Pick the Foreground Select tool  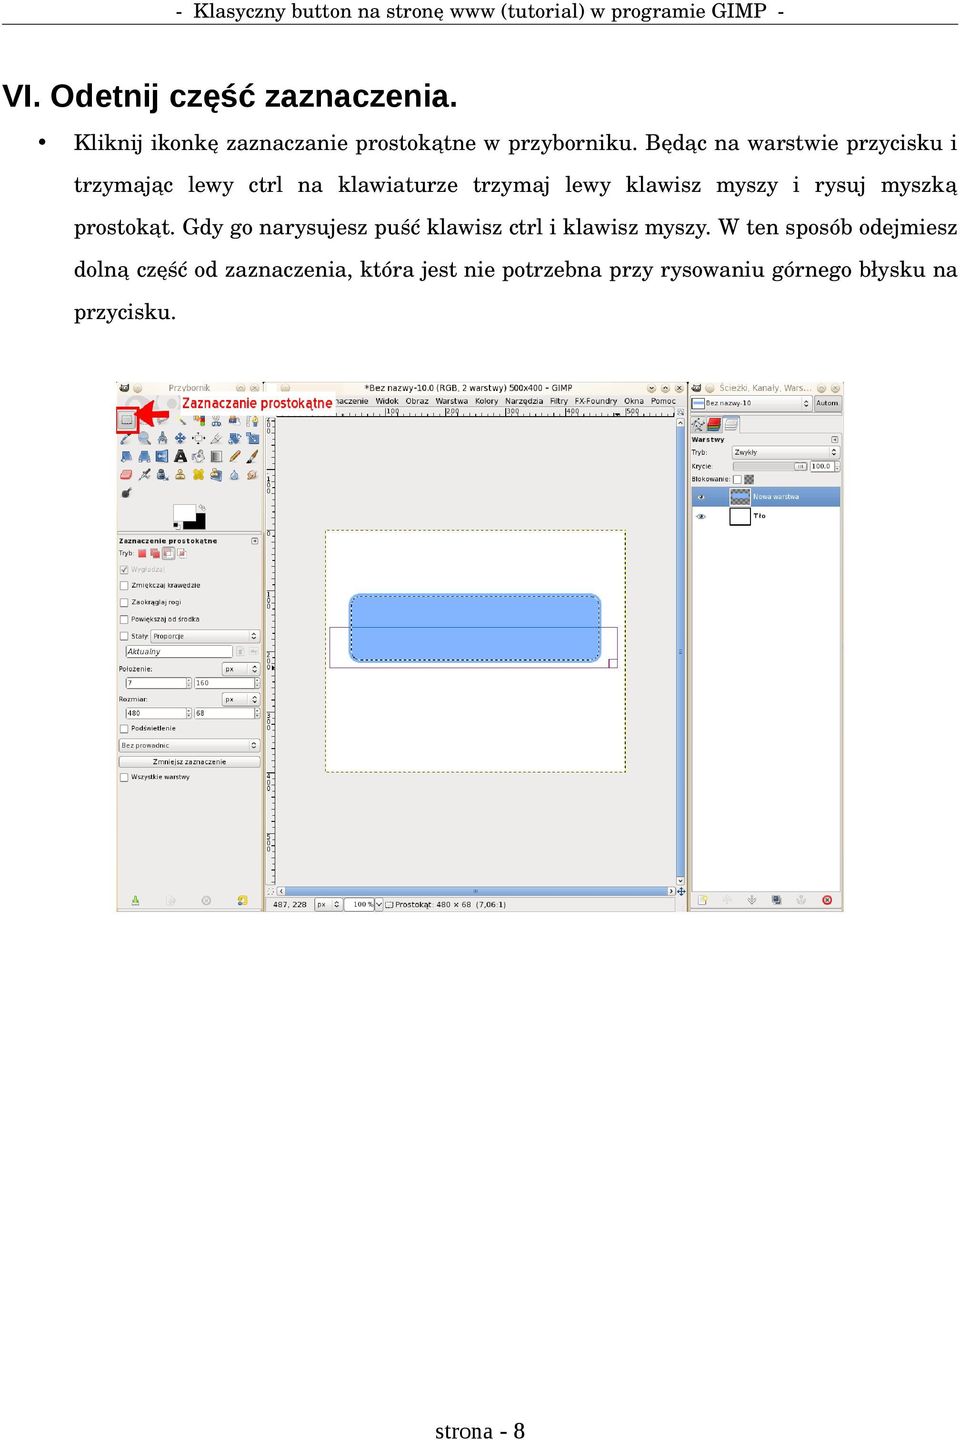point(234,420)
